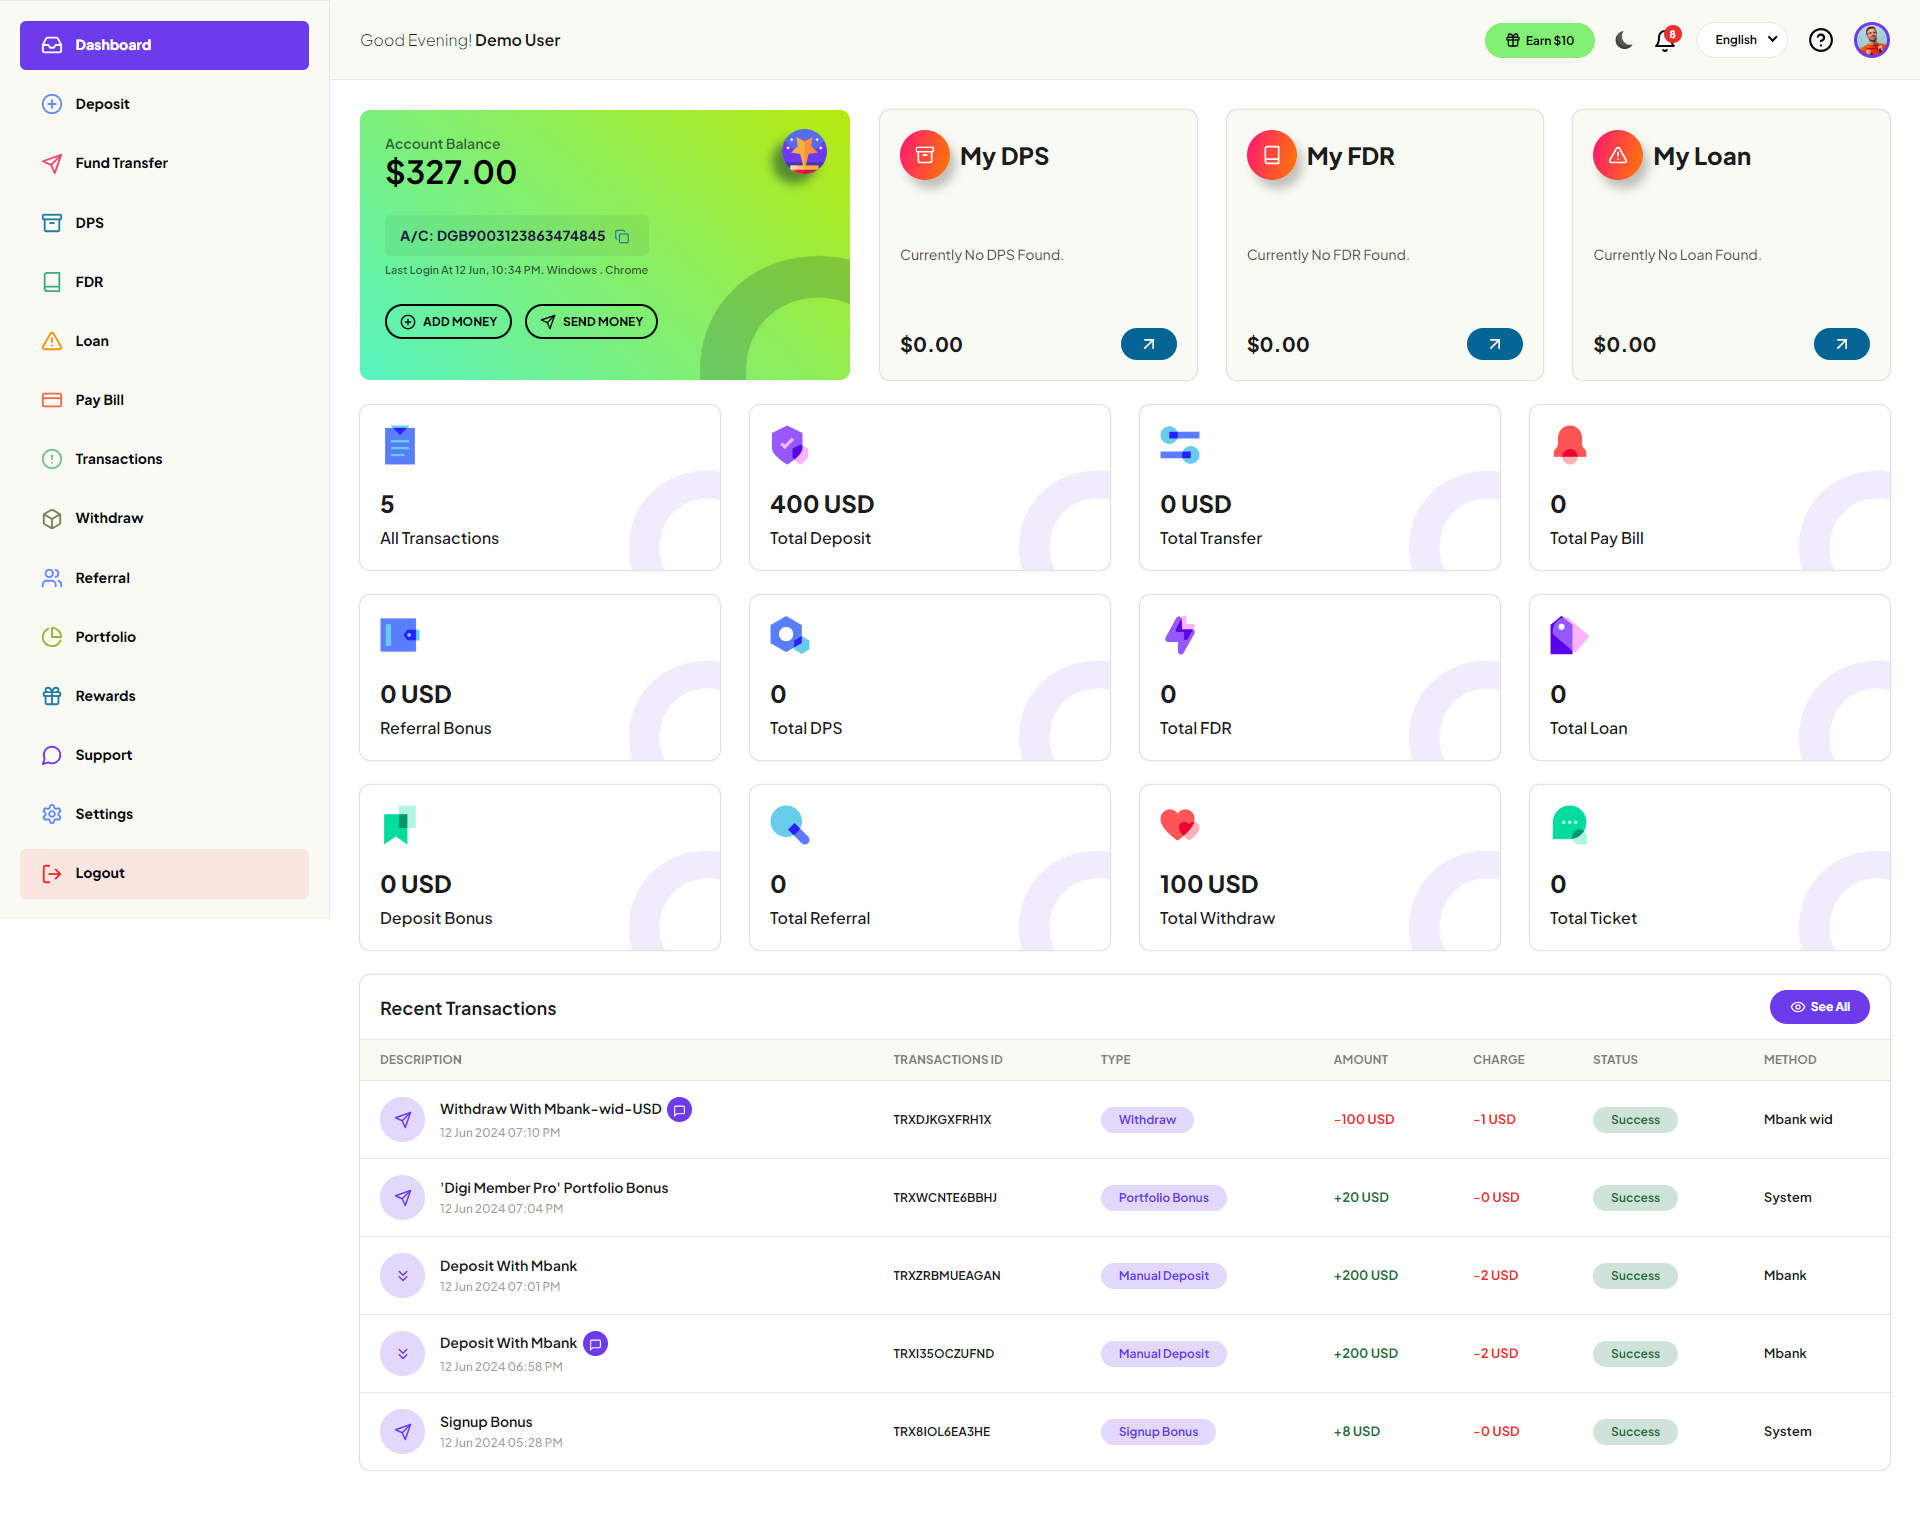Open the Total Withdraw stats card
1920x1530 pixels.
pyautogui.click(x=1319, y=867)
